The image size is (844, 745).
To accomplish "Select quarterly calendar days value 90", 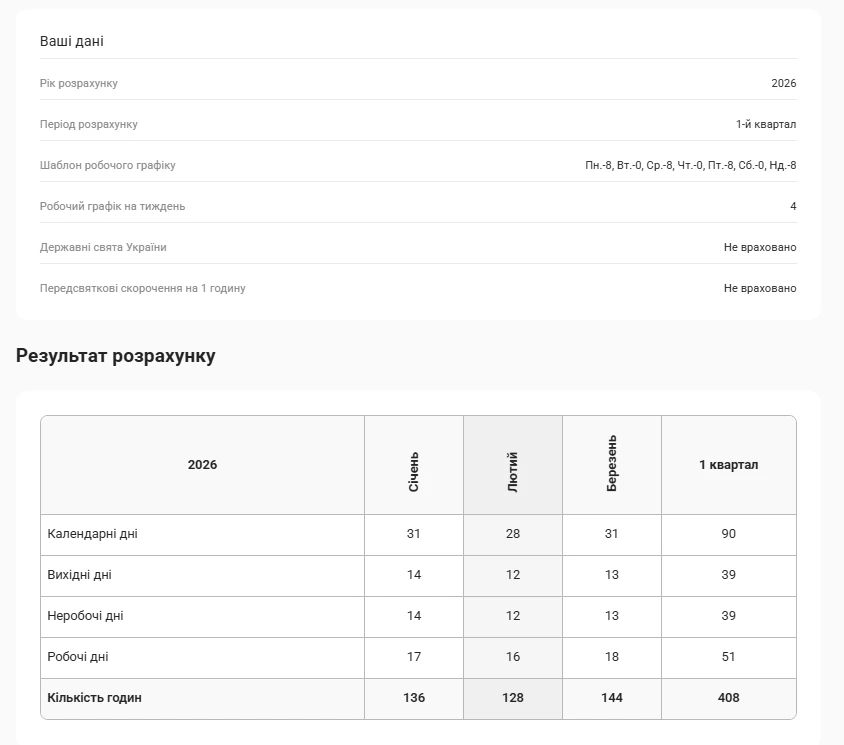I will [x=728, y=534].
